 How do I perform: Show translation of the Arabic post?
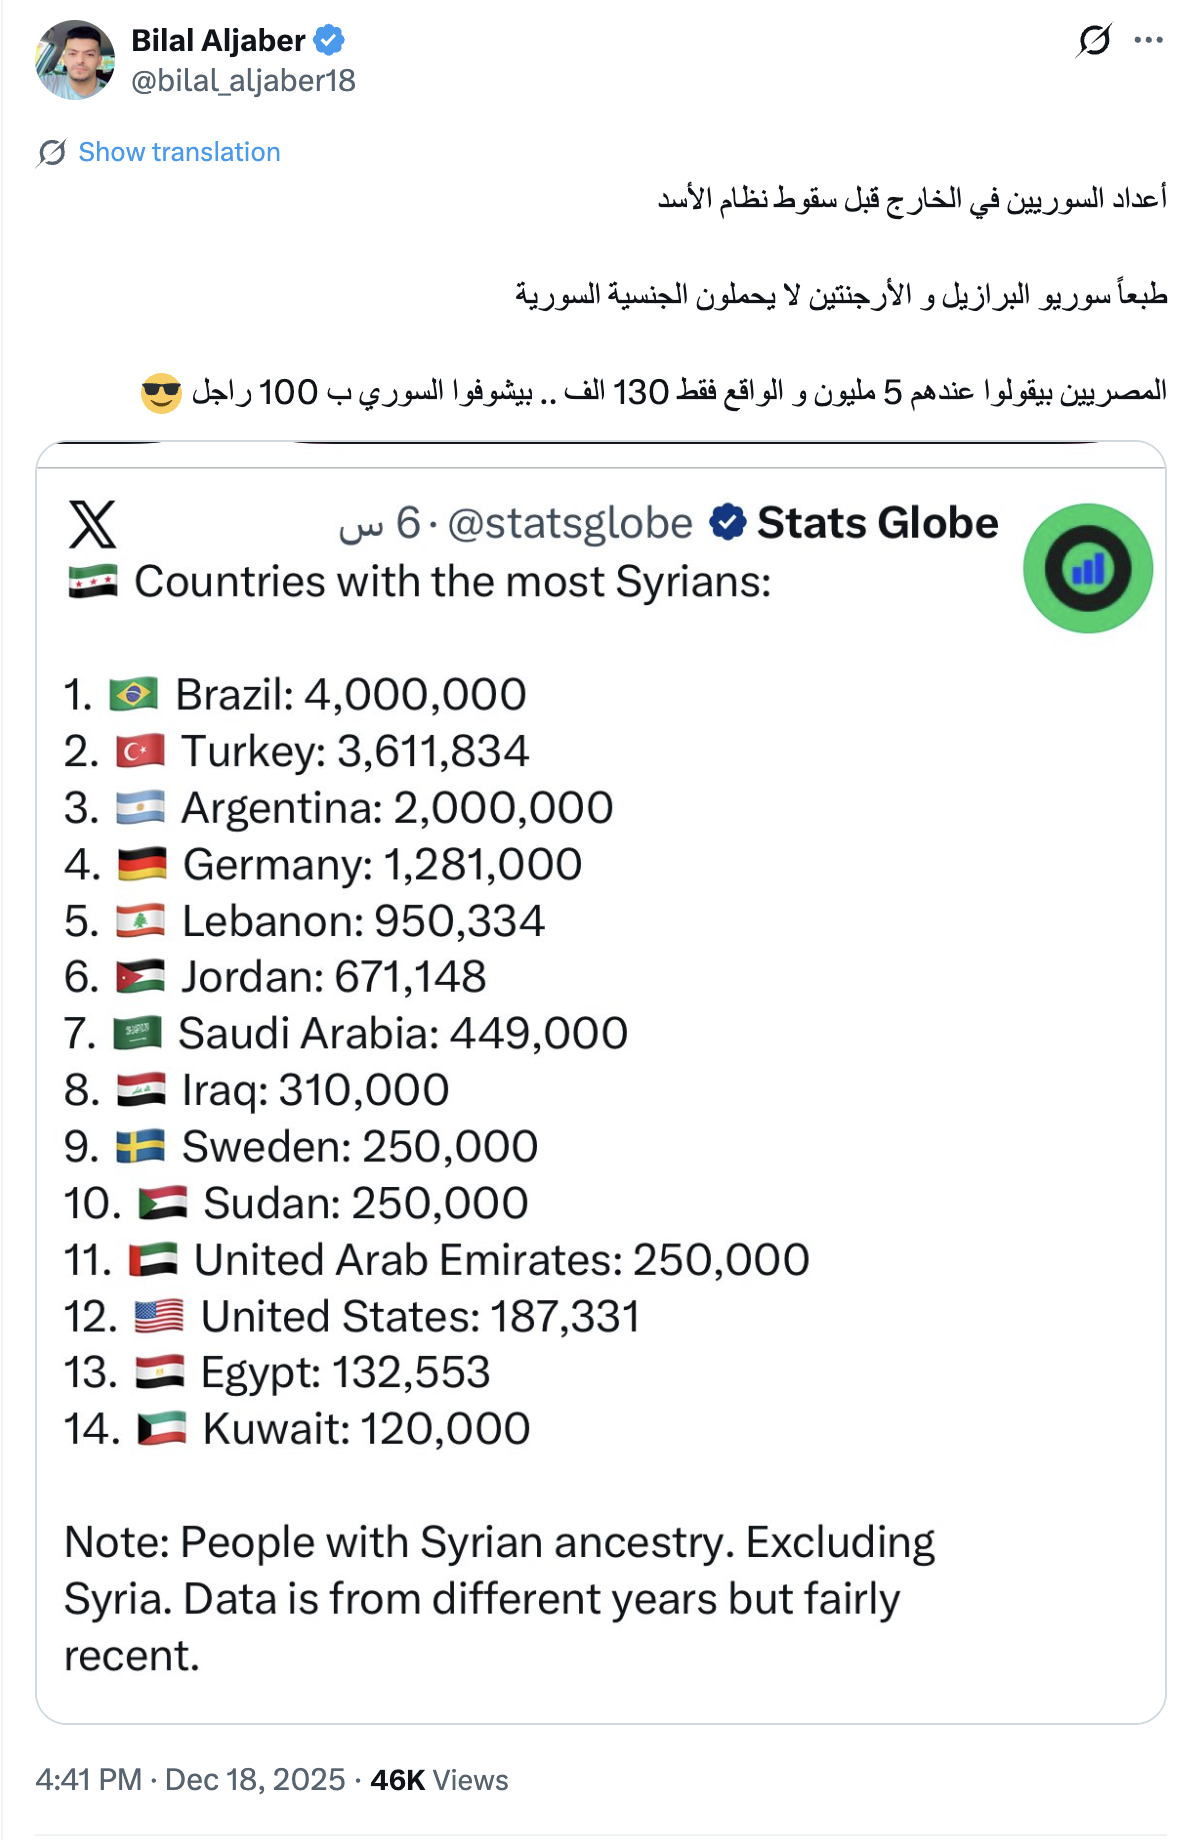tap(179, 152)
